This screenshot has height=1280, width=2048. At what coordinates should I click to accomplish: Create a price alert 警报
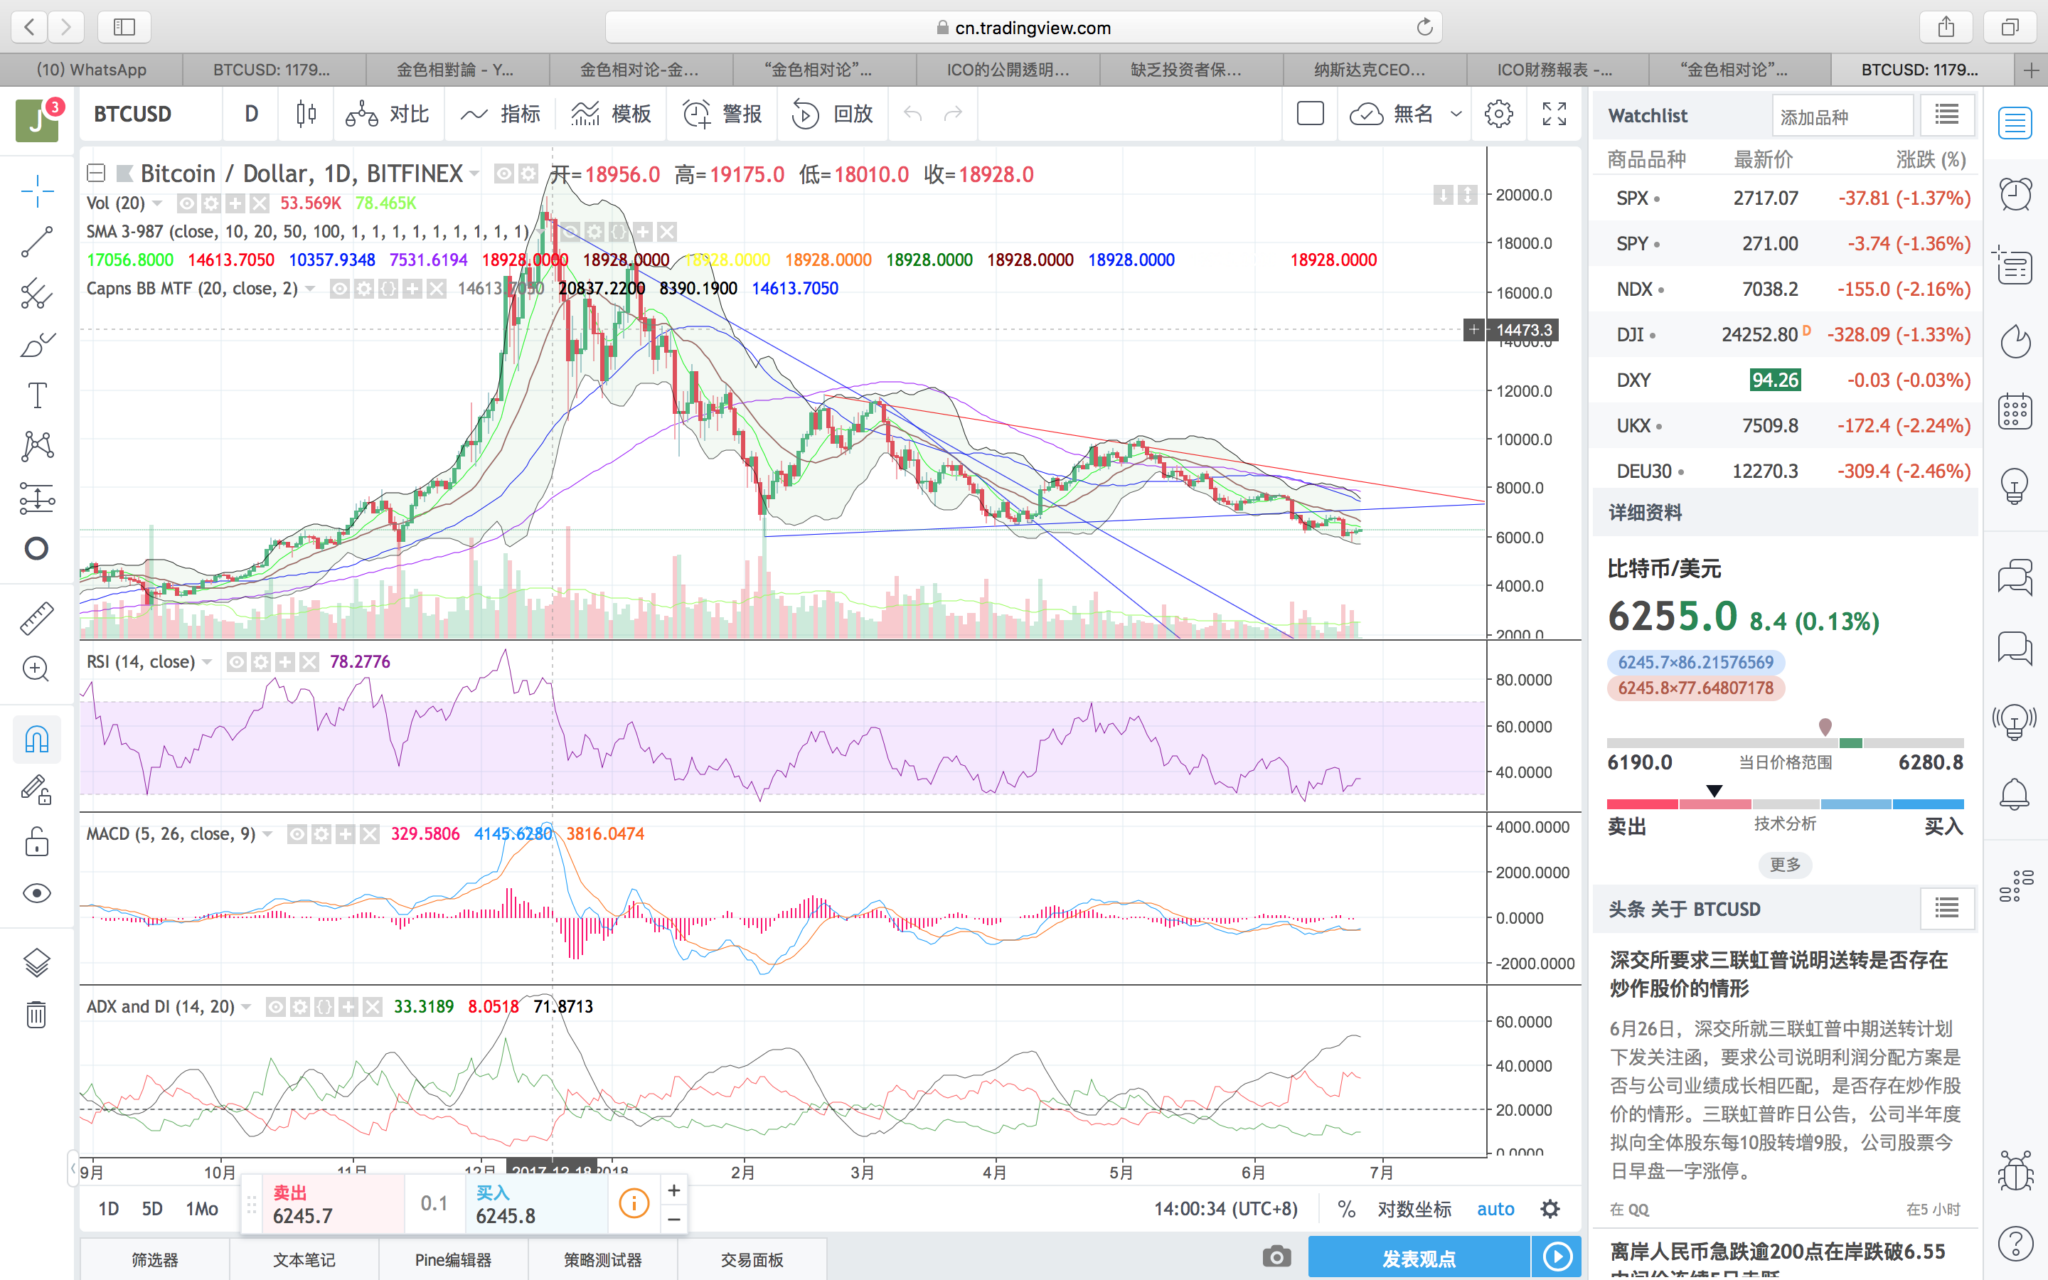point(723,114)
